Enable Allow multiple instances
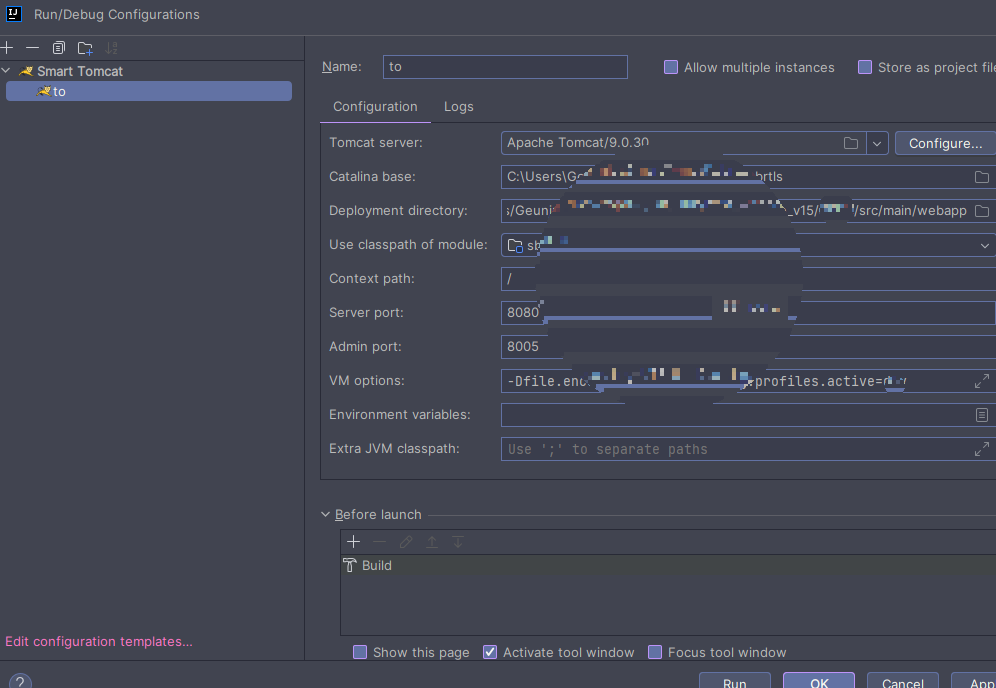The image size is (996, 688). [671, 67]
